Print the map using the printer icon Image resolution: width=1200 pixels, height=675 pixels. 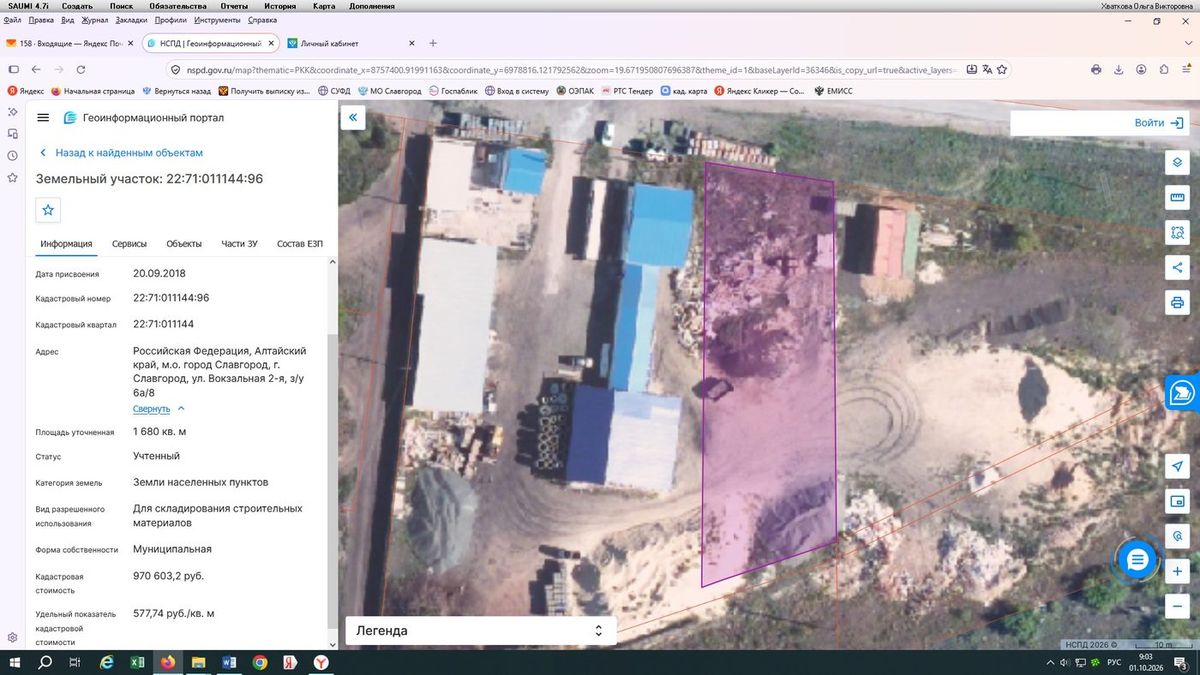point(1177,302)
